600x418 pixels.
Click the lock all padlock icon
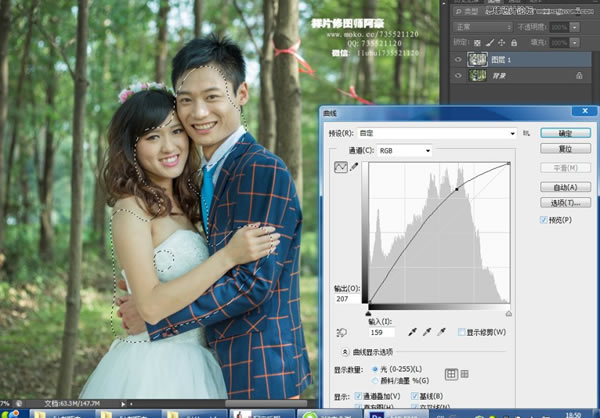click(514, 42)
